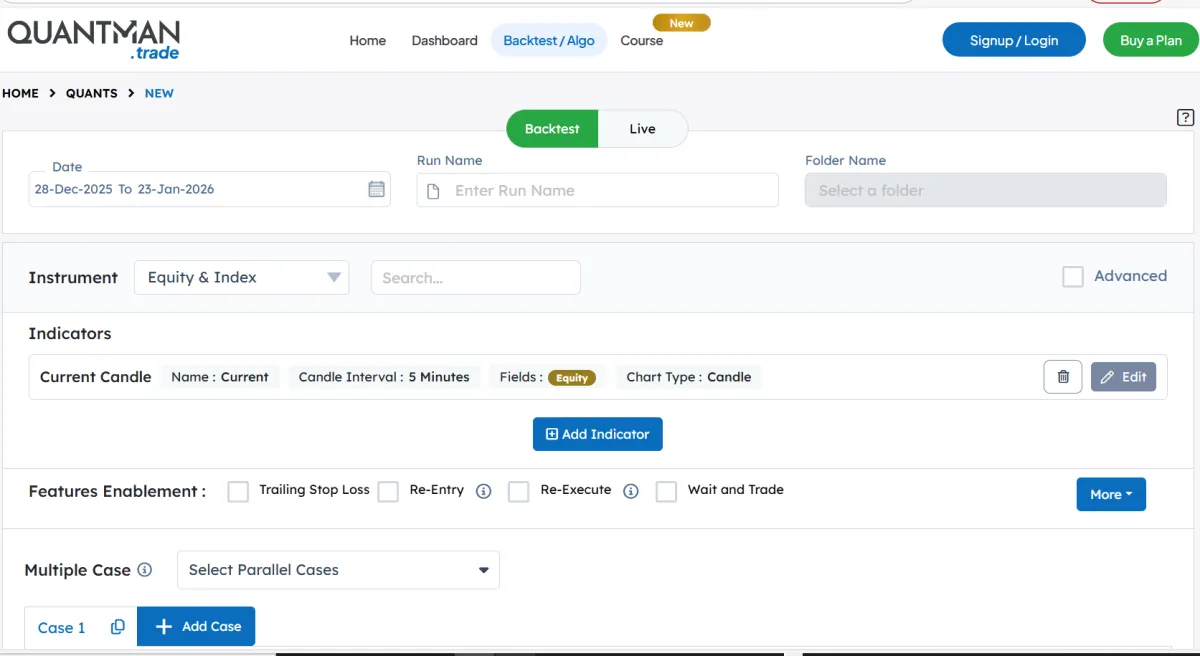Viewport: 1200px width, 656px height.
Task: Click QUANTS breadcrumb link
Action: click(92, 93)
